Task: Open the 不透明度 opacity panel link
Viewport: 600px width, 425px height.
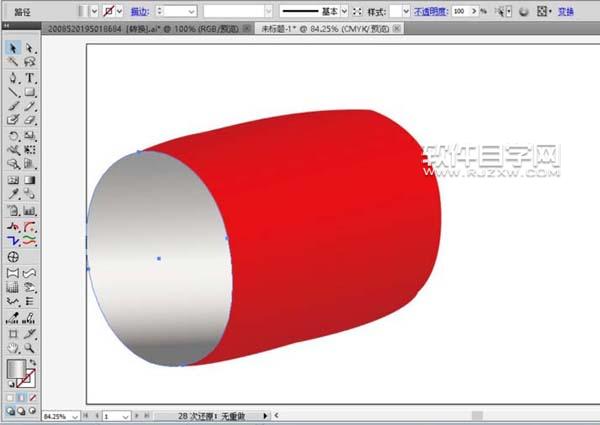Action: 430,12
